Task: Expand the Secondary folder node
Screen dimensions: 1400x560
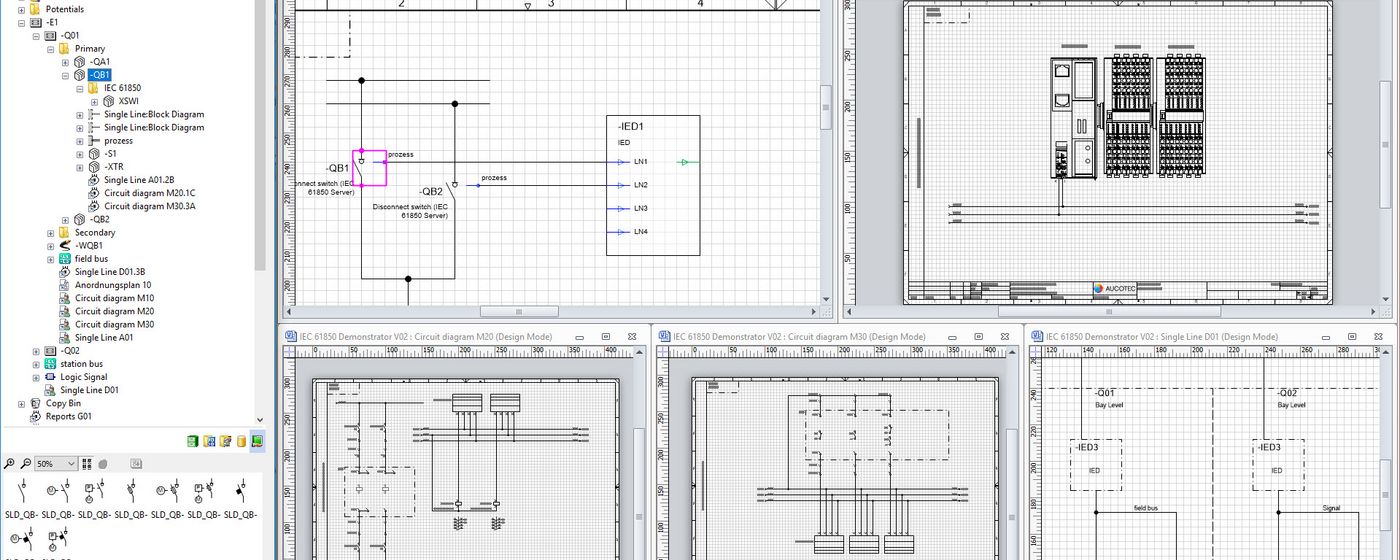Action: click(x=51, y=233)
